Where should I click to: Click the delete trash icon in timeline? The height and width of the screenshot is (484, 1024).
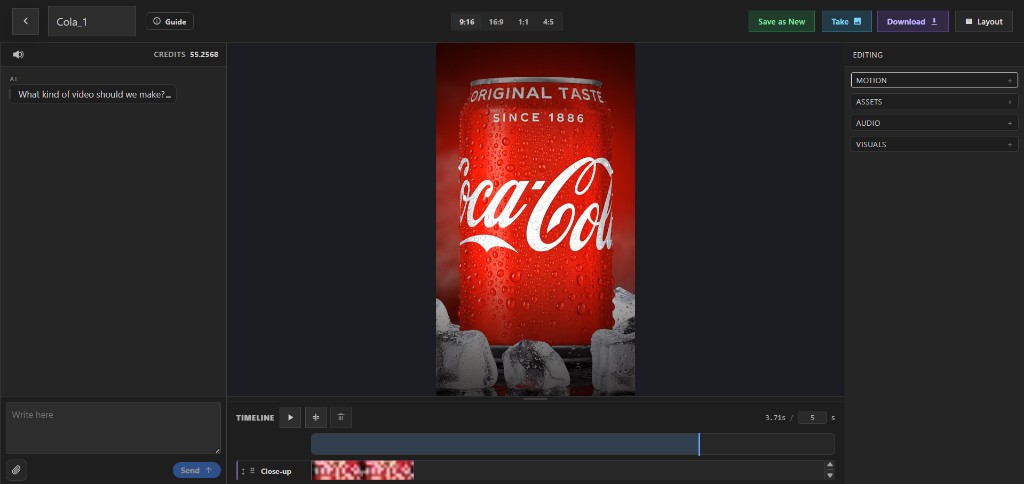pos(341,417)
